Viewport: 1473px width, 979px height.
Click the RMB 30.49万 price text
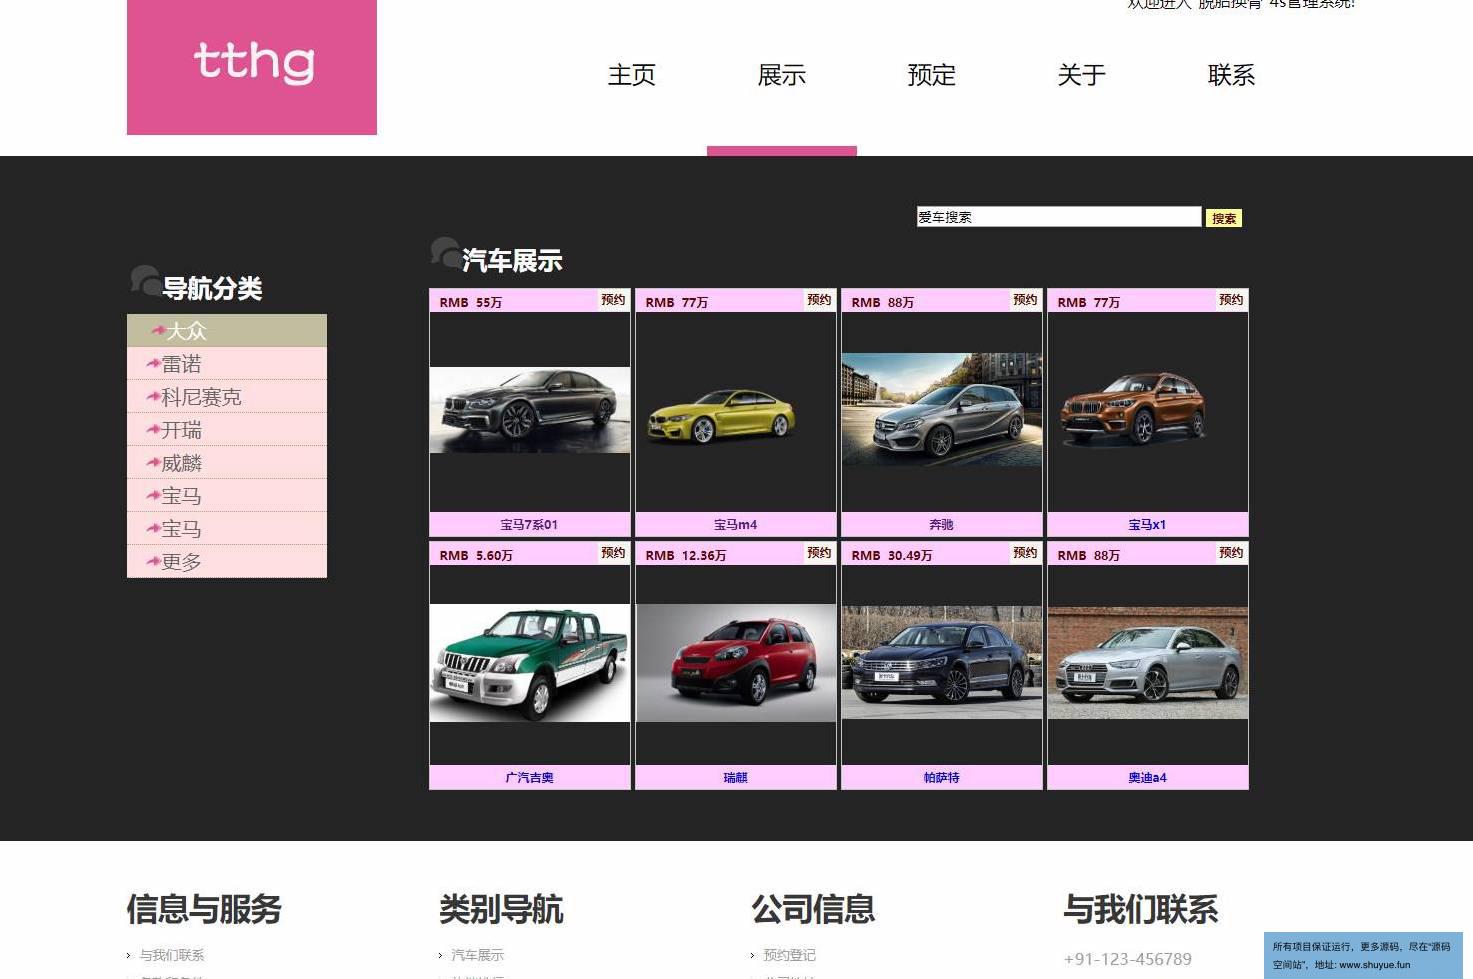(892, 555)
